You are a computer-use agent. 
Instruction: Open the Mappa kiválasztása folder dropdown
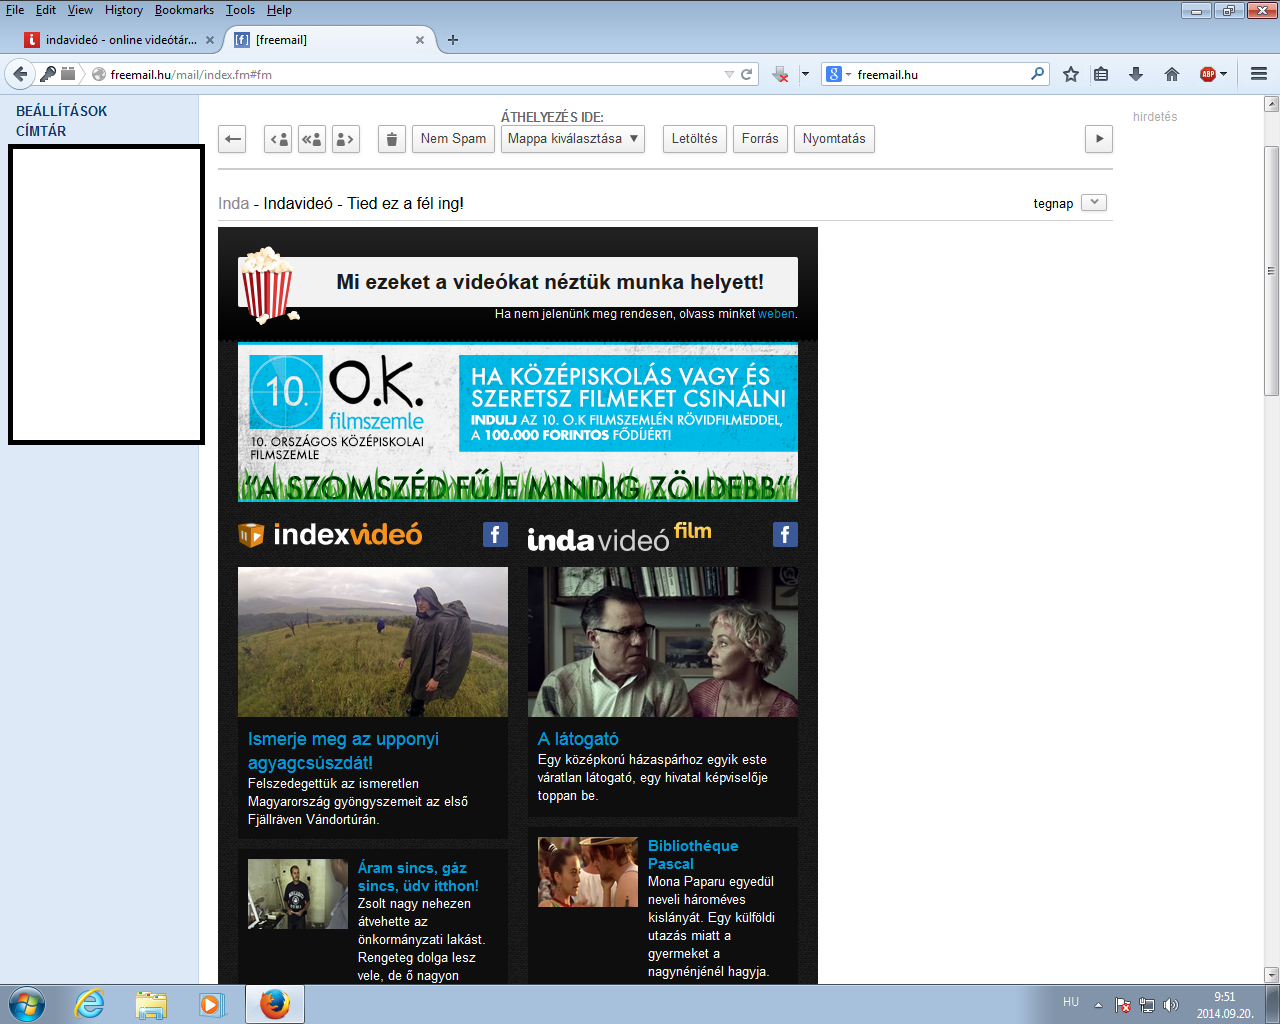pyautogui.click(x=573, y=139)
